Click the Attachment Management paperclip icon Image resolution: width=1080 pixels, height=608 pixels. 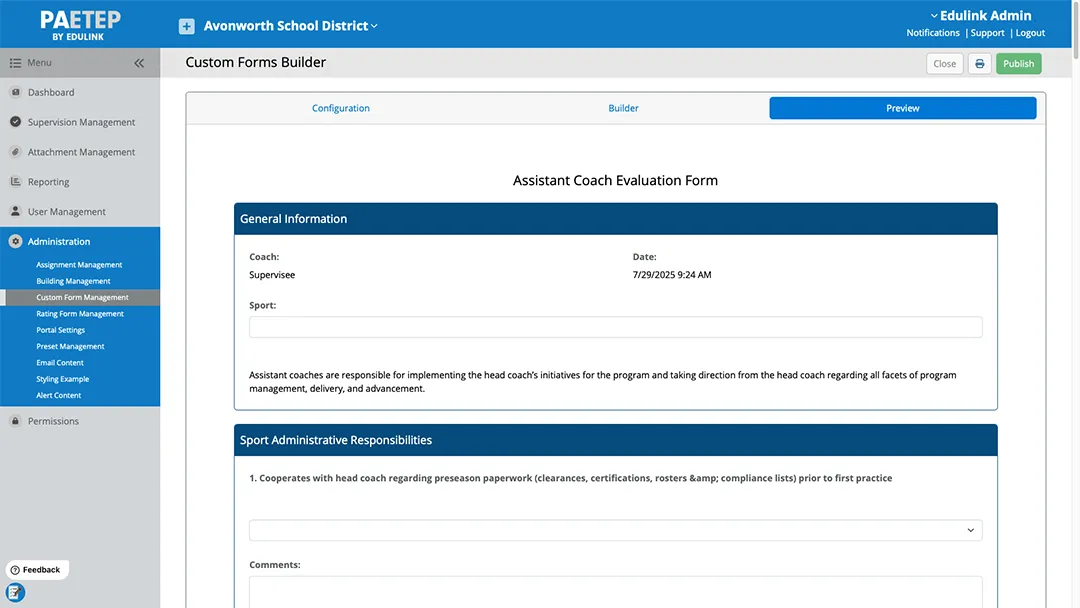[15, 152]
